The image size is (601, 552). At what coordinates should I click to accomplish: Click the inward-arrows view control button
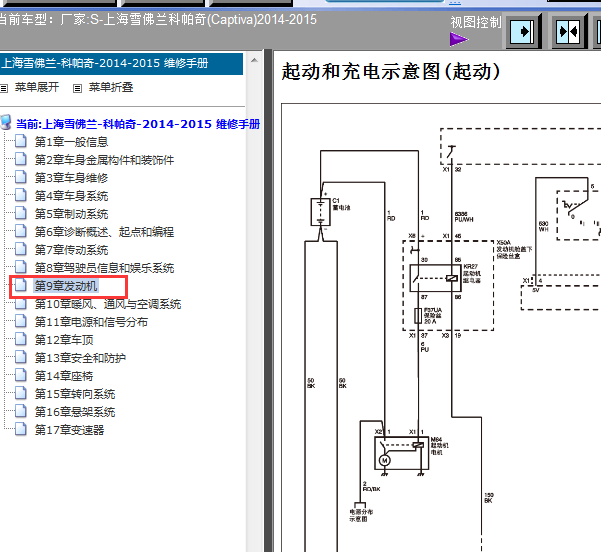click(x=569, y=31)
